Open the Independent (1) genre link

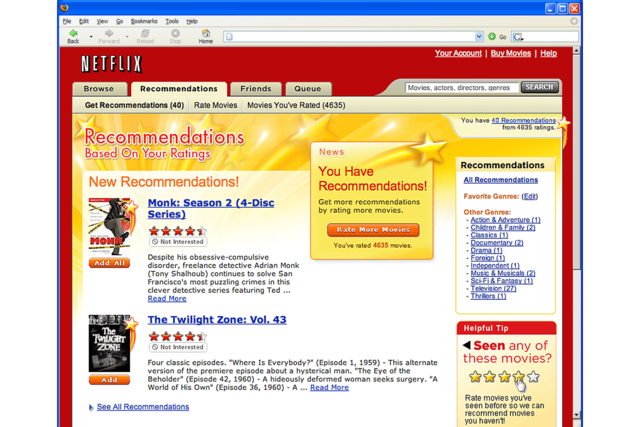coord(495,265)
